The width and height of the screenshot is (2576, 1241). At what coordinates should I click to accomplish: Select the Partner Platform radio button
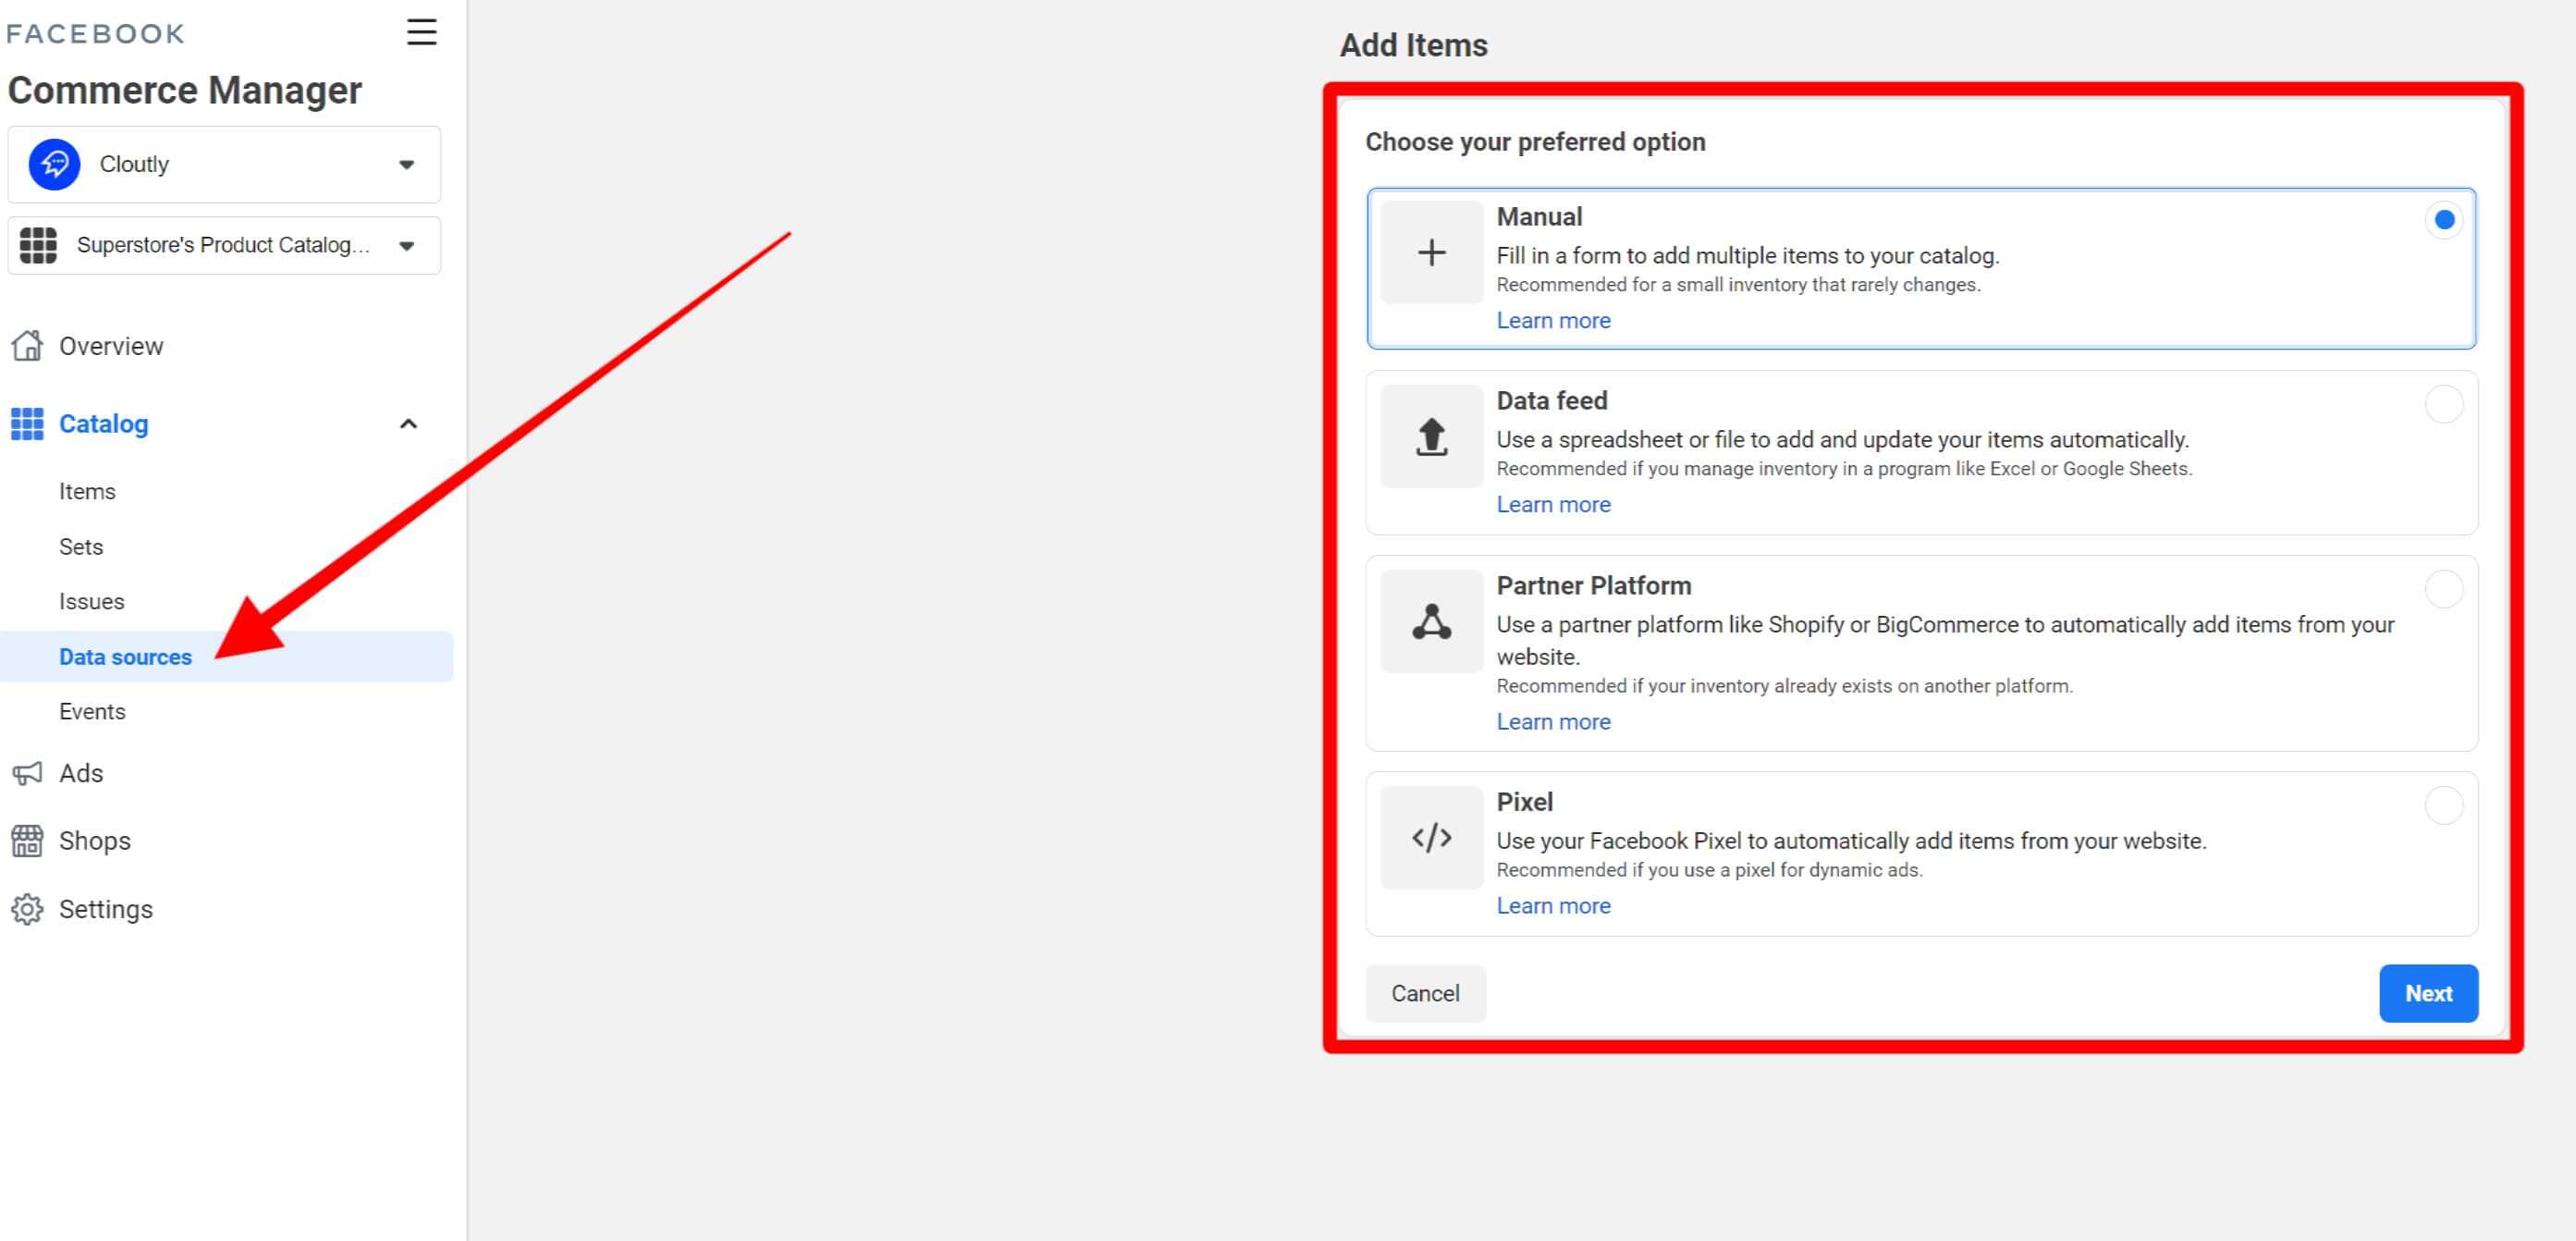(x=2443, y=589)
